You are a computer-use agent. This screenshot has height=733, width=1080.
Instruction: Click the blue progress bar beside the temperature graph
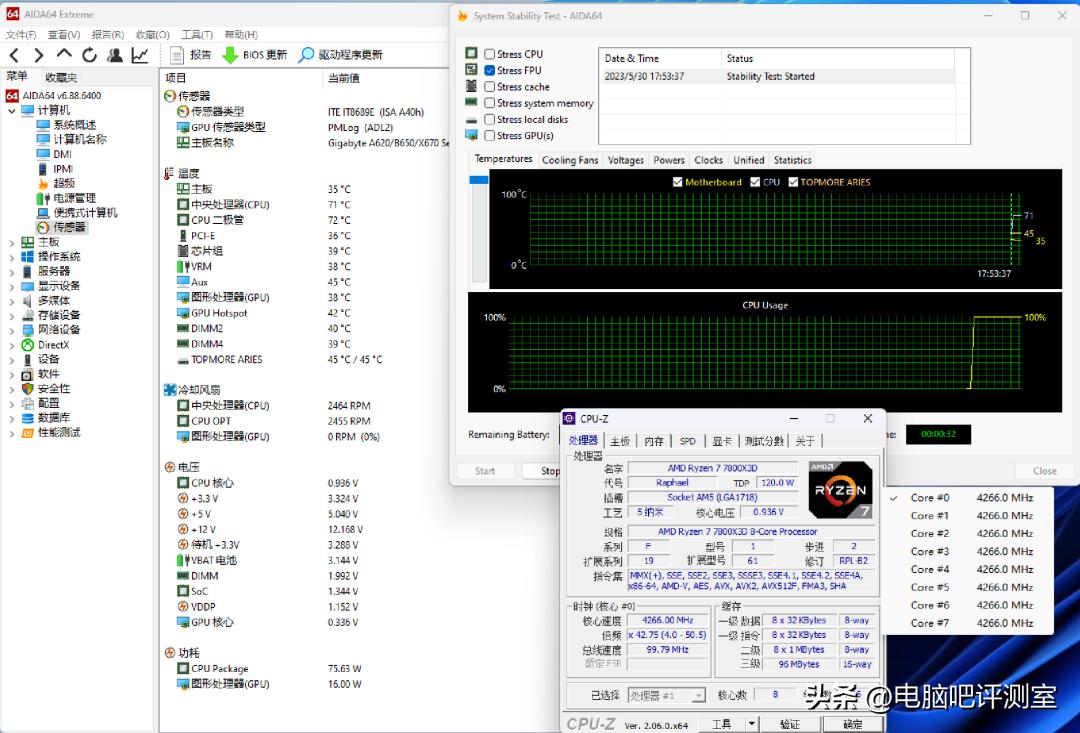point(477,180)
